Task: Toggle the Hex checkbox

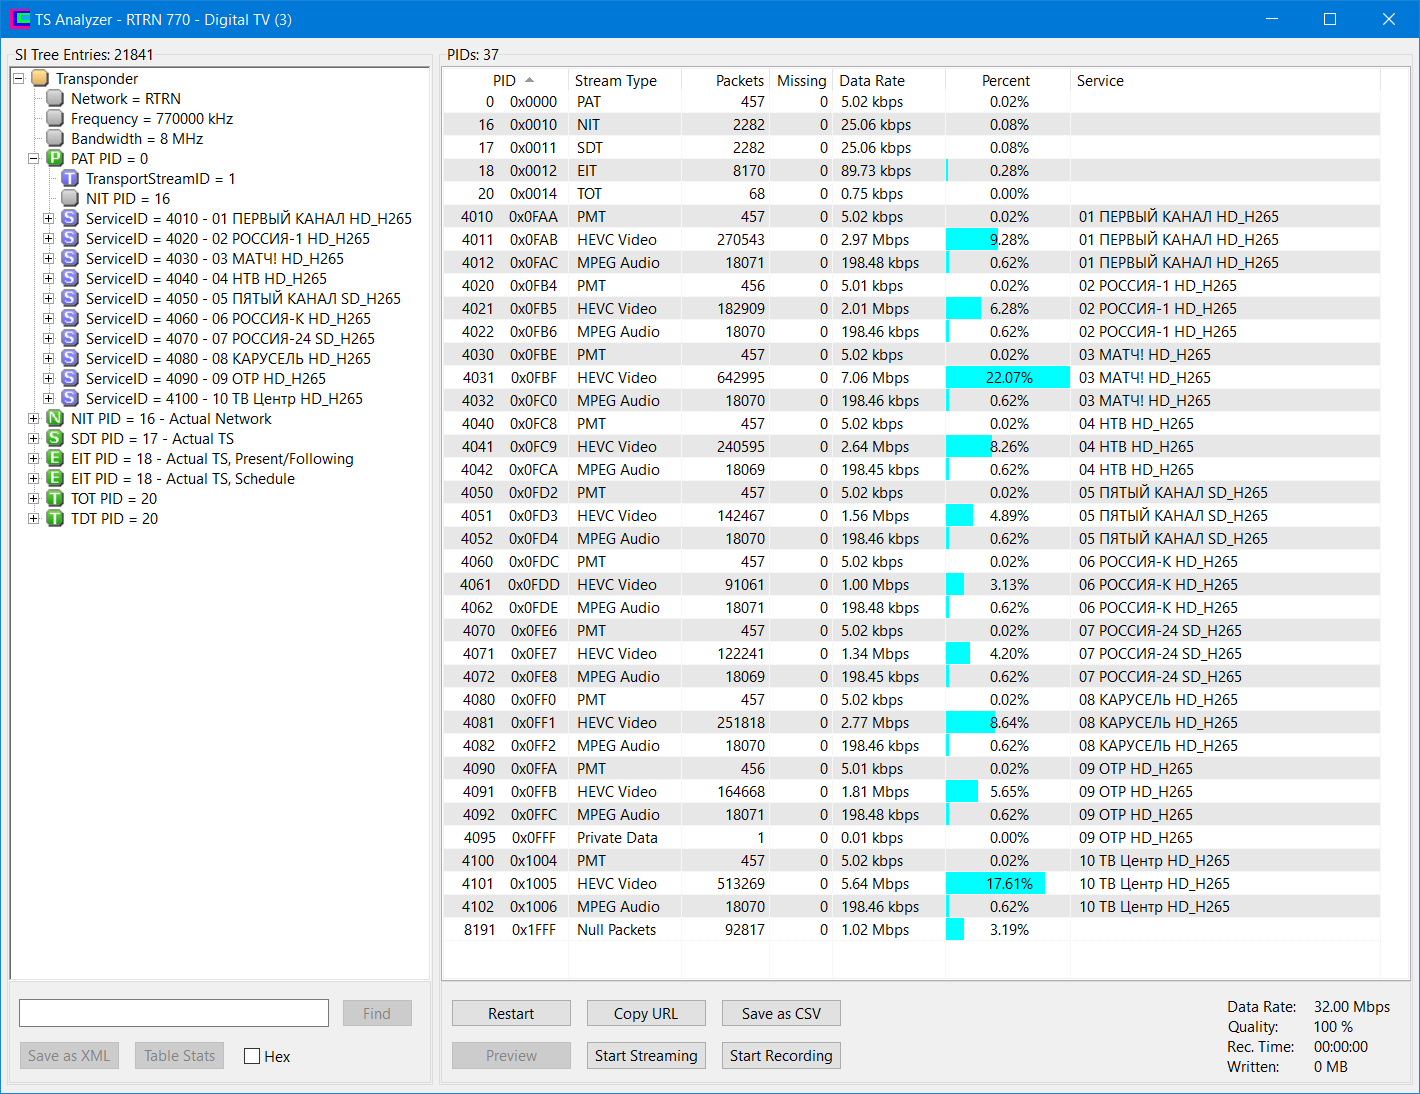Action: [252, 1056]
